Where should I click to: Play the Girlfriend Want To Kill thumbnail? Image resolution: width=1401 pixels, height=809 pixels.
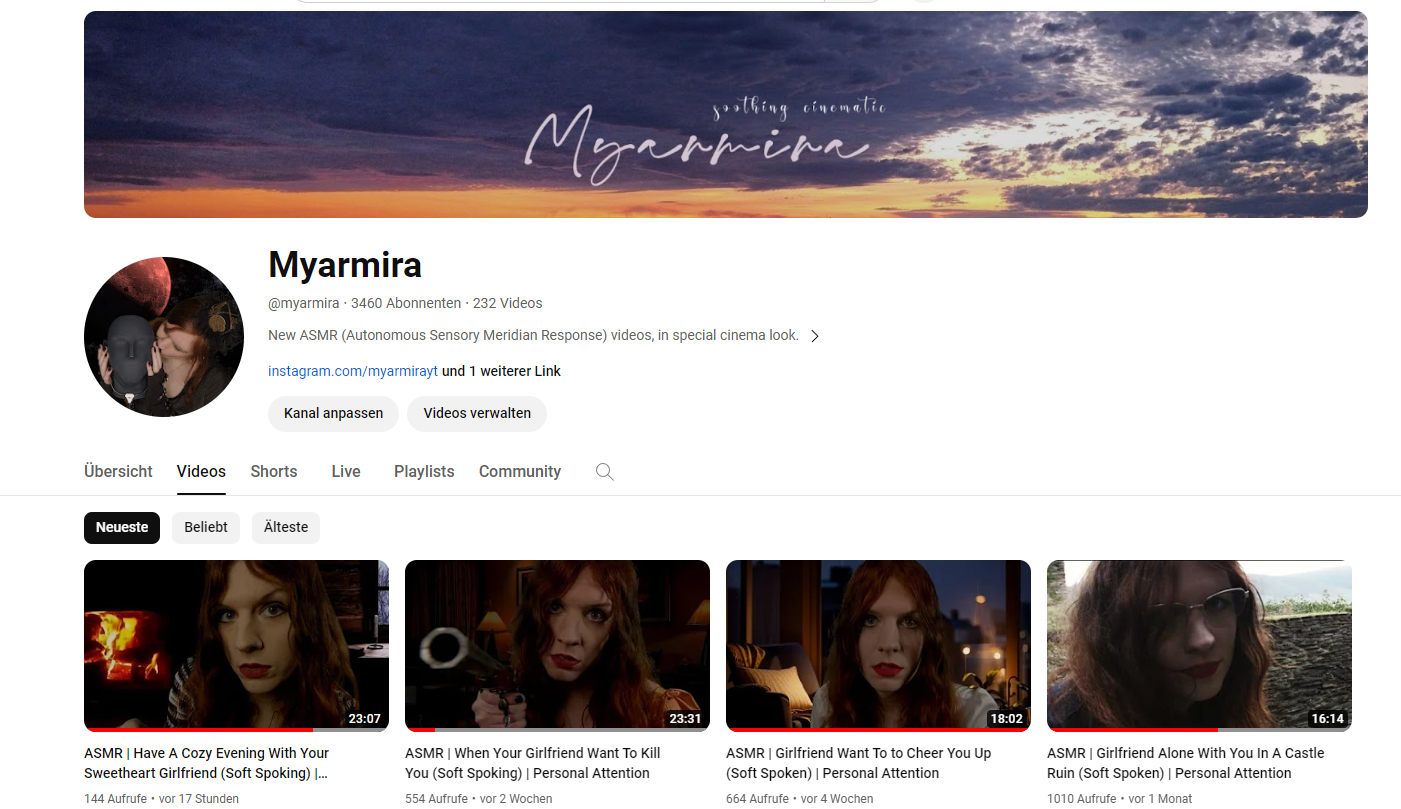tap(557, 645)
